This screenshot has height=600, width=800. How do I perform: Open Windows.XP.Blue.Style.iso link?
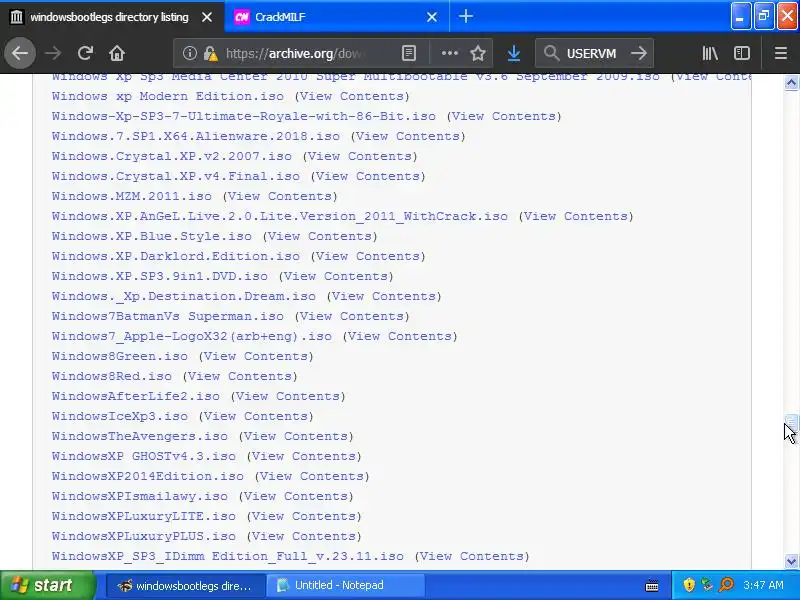152,236
